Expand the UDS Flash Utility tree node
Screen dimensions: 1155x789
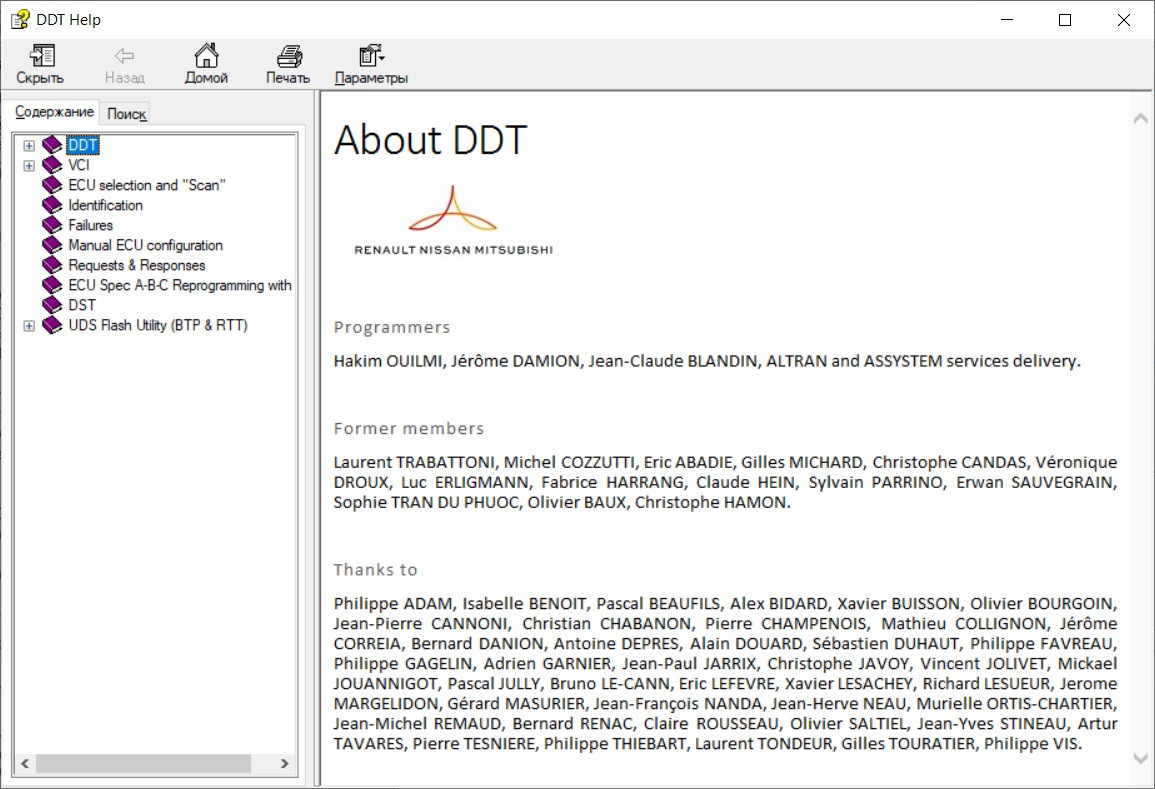click(x=29, y=326)
